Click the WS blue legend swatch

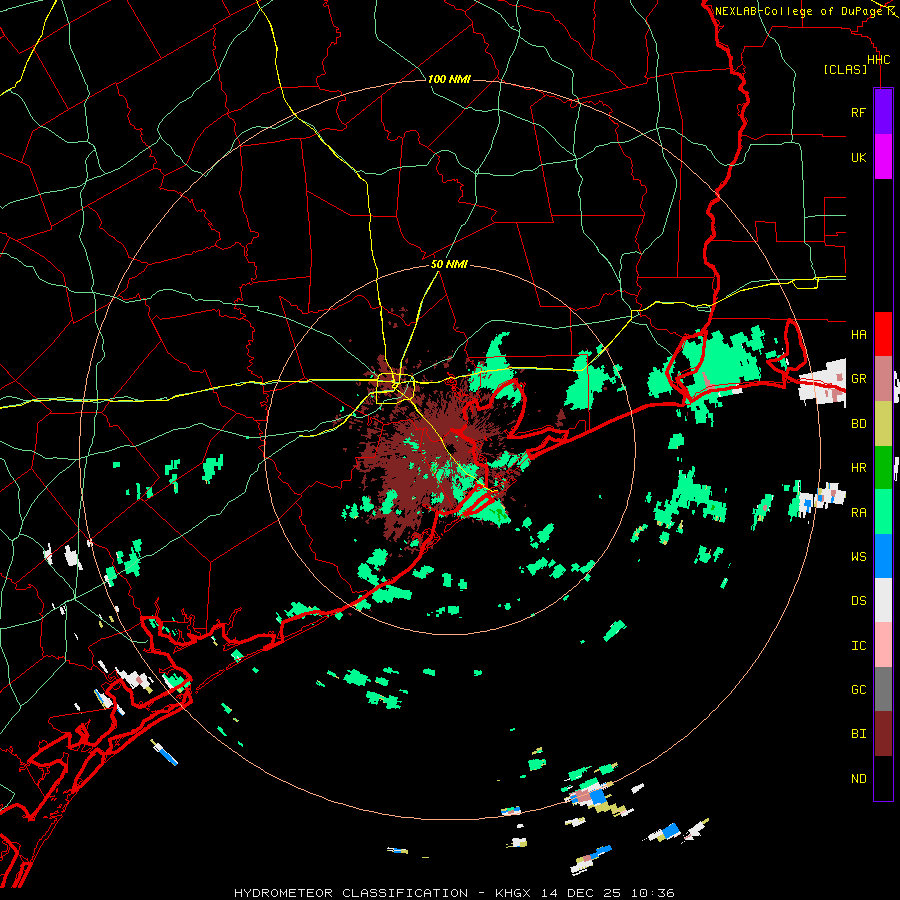click(x=883, y=556)
